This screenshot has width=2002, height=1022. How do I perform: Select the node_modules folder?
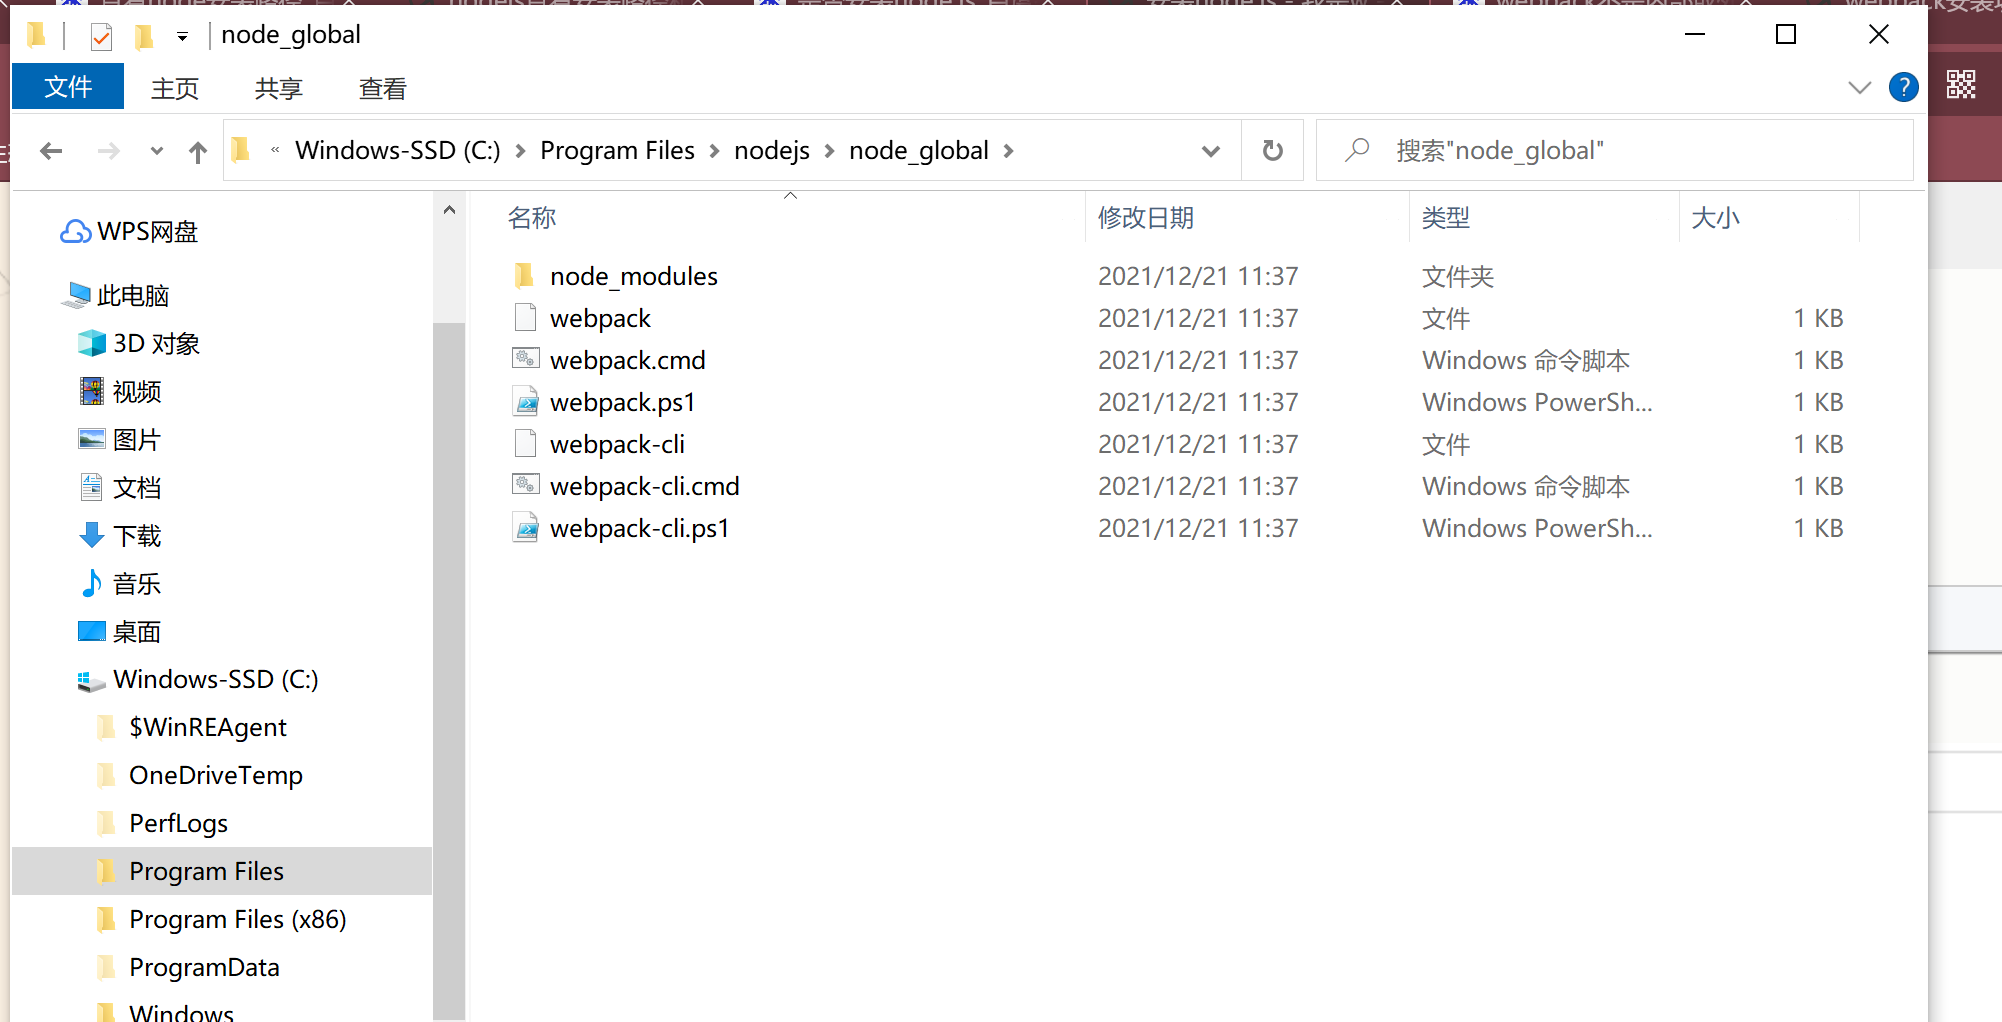click(633, 276)
